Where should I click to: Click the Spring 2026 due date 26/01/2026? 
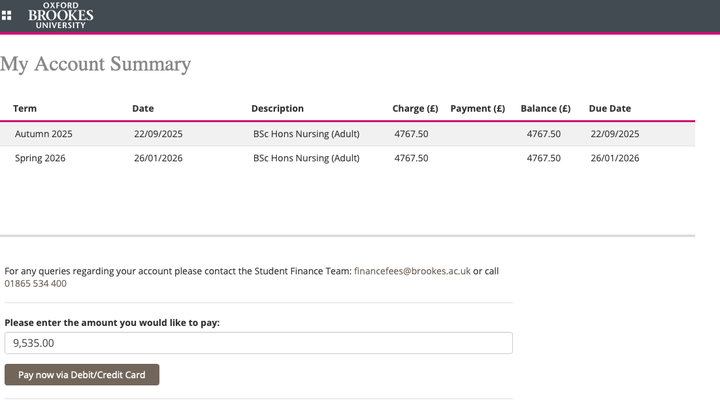[x=614, y=158]
